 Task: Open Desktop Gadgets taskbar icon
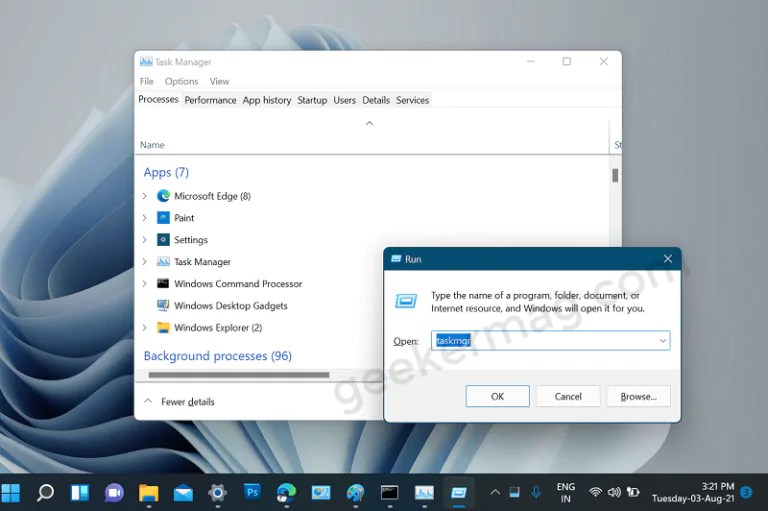click(x=321, y=492)
